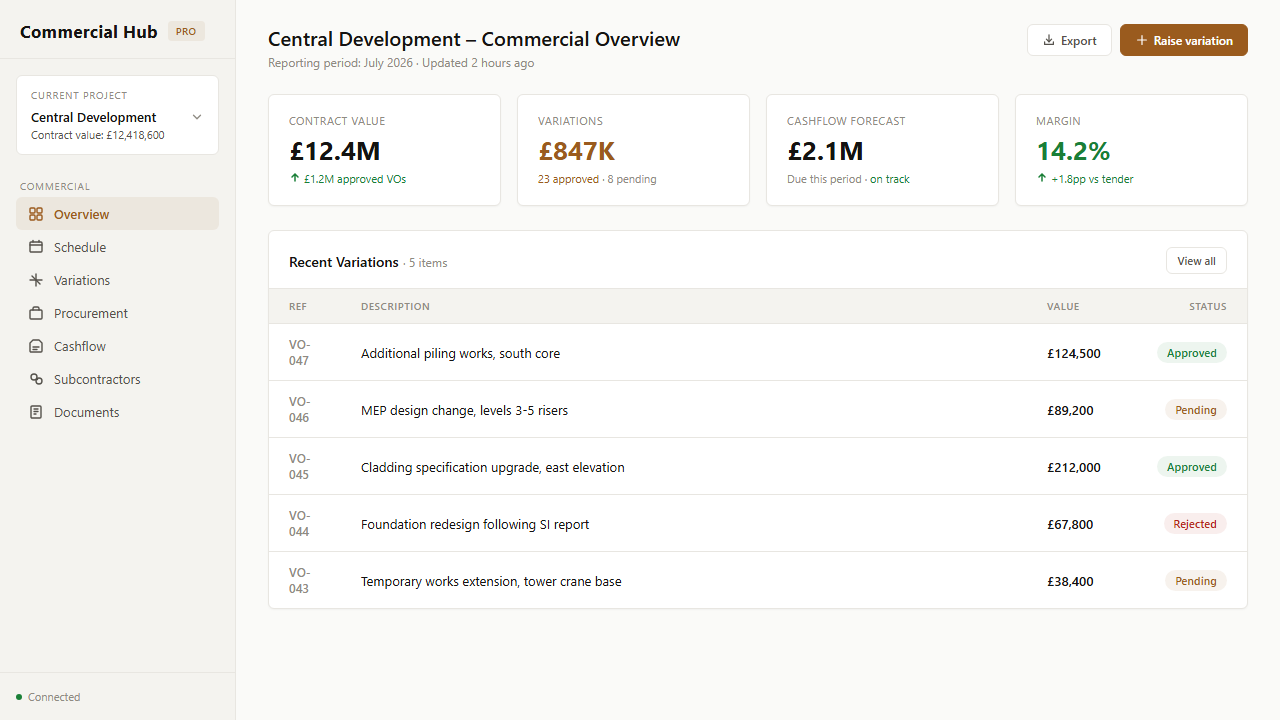Open the Documents section
The width and height of the screenshot is (1280, 720).
coord(117,412)
